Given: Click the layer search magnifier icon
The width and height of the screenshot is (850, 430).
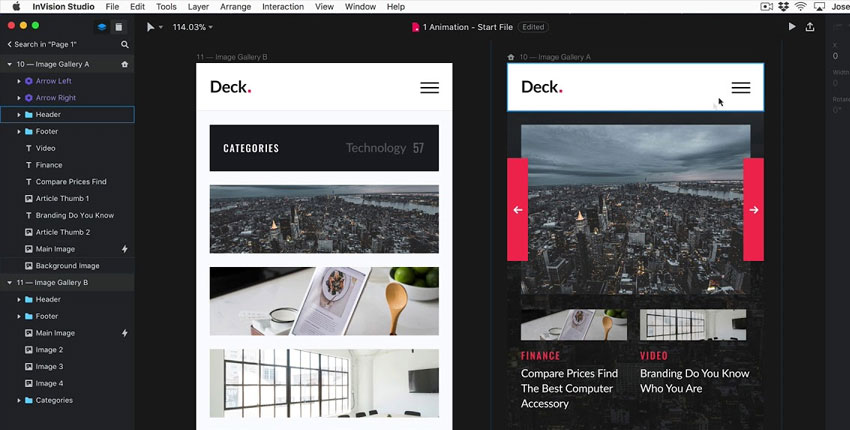Looking at the screenshot, I should click(x=125, y=44).
